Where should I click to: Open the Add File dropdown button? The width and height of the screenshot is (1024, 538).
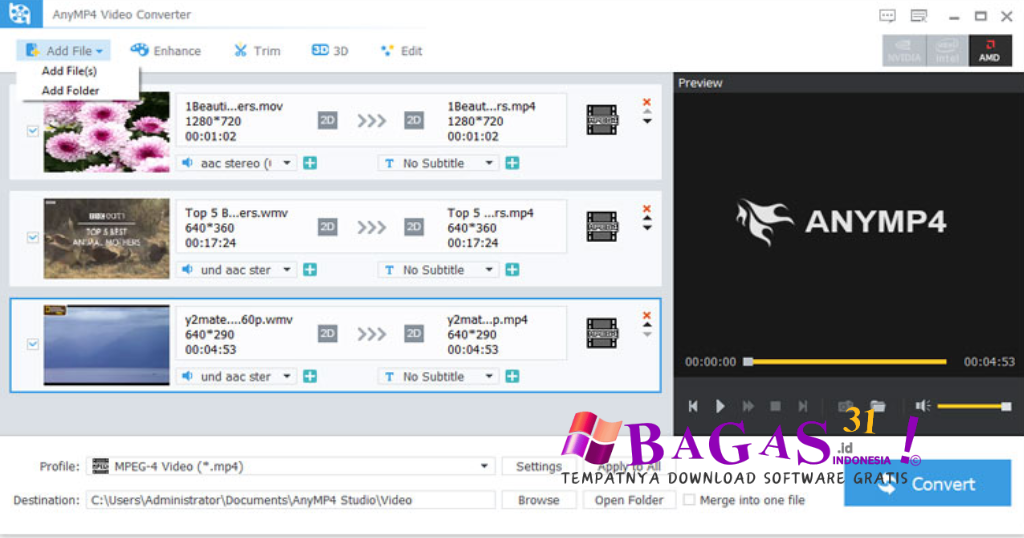[x=63, y=50]
